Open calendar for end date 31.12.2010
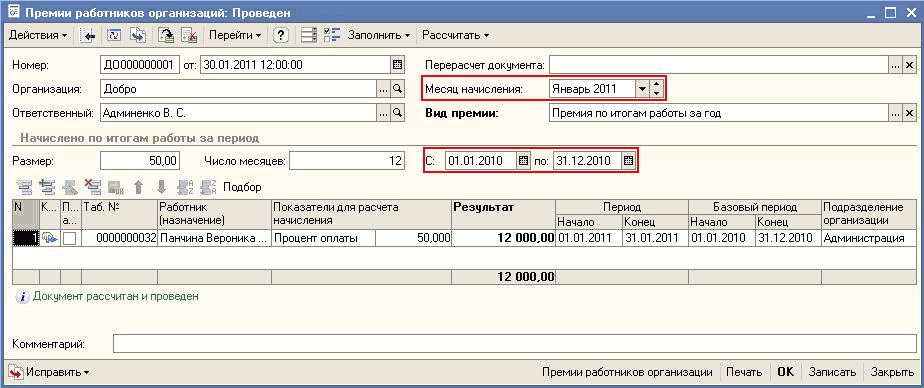The image size is (924, 388). 628,160
